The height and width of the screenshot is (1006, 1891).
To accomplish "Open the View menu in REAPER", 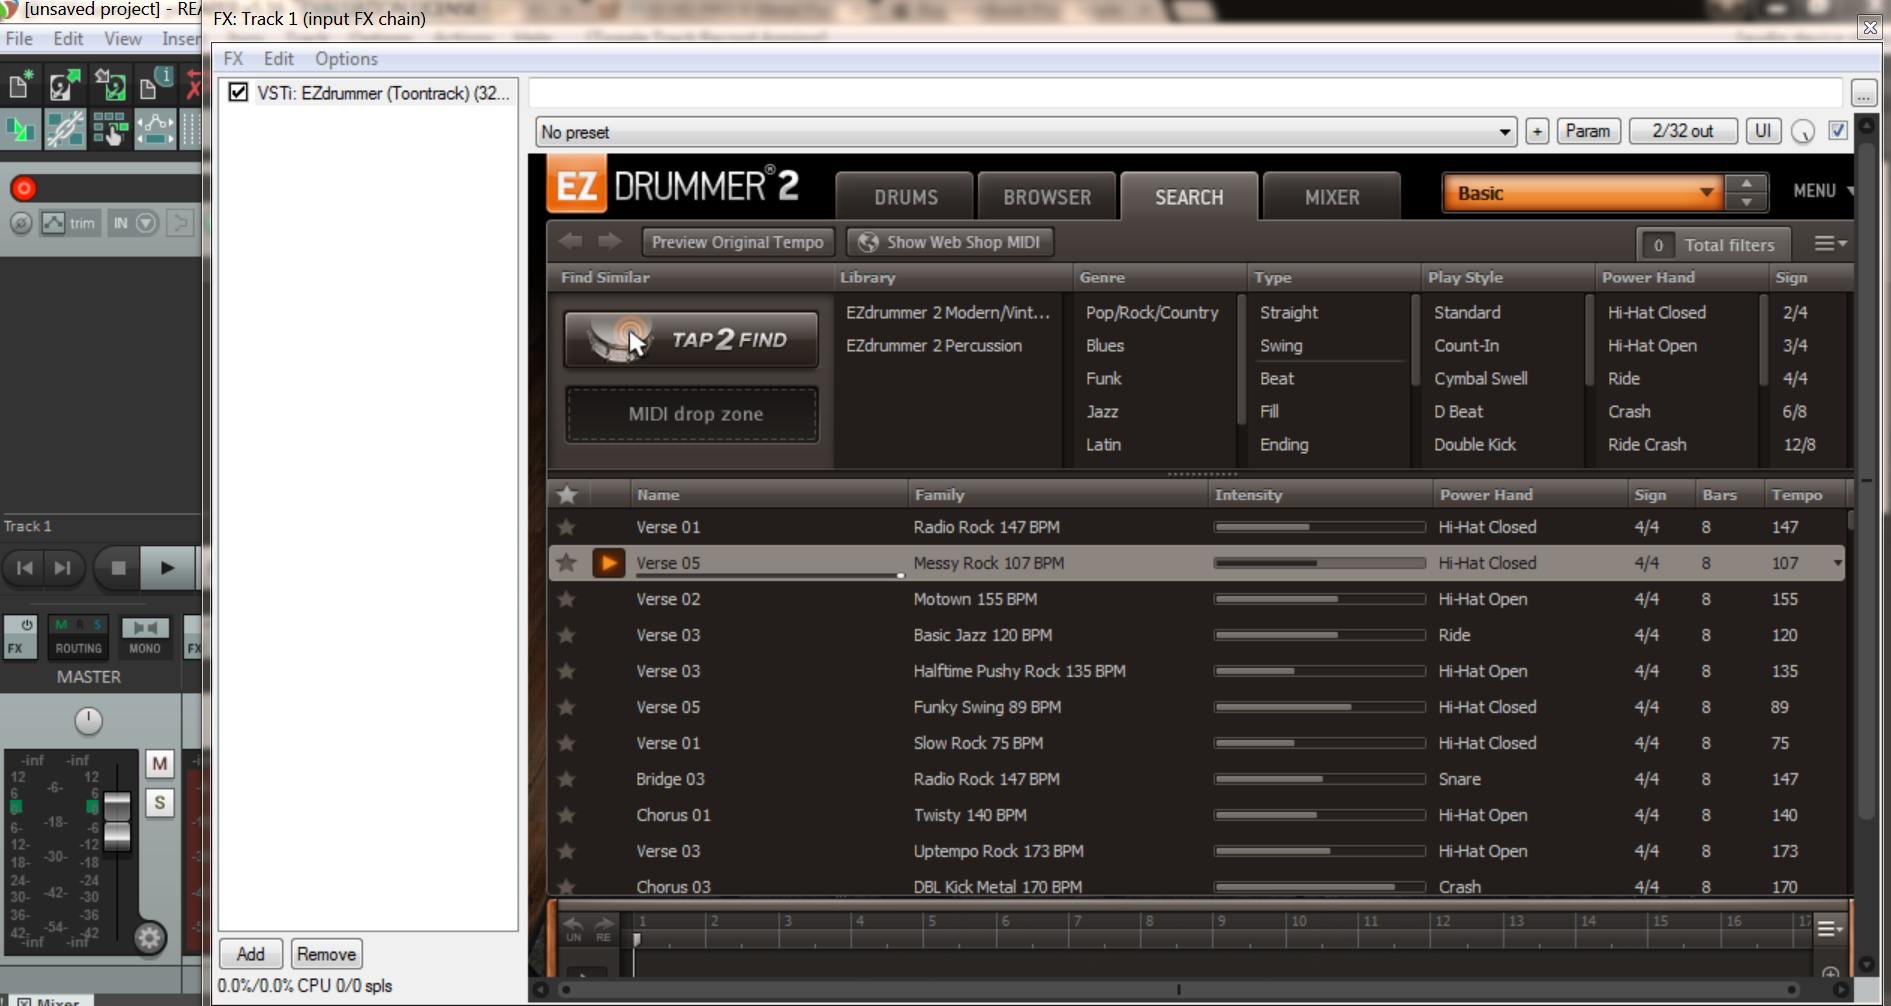I will tap(123, 39).
